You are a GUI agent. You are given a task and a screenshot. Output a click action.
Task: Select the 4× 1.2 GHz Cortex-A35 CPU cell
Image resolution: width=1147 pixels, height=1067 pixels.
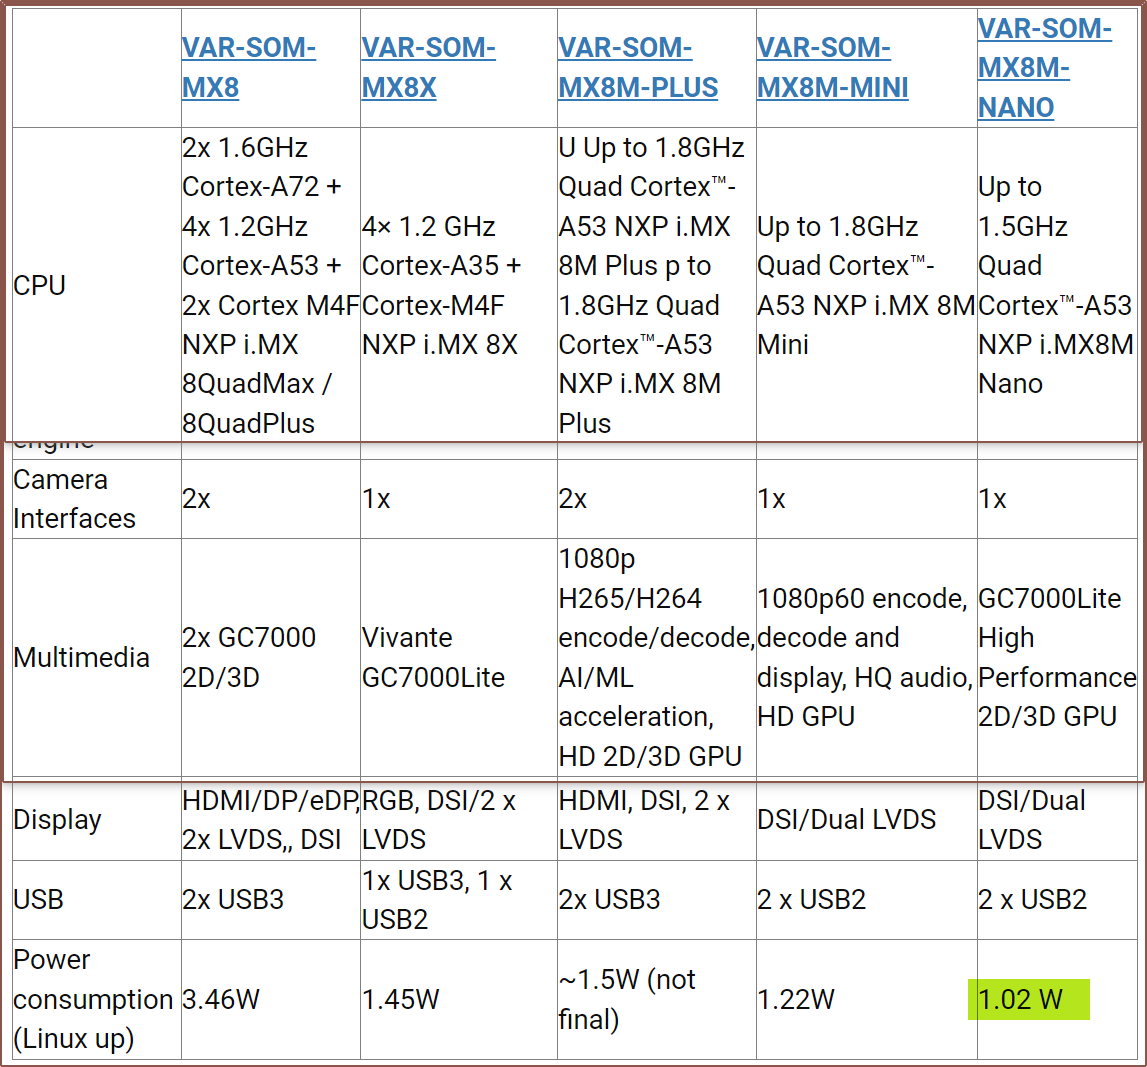click(441, 285)
